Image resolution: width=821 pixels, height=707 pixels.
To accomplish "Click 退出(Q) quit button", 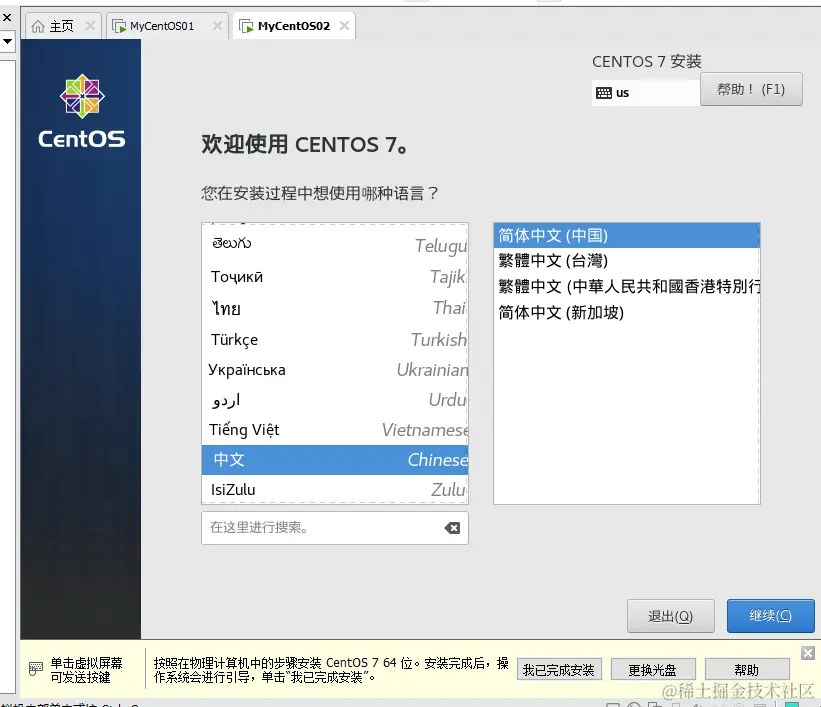I will (671, 616).
